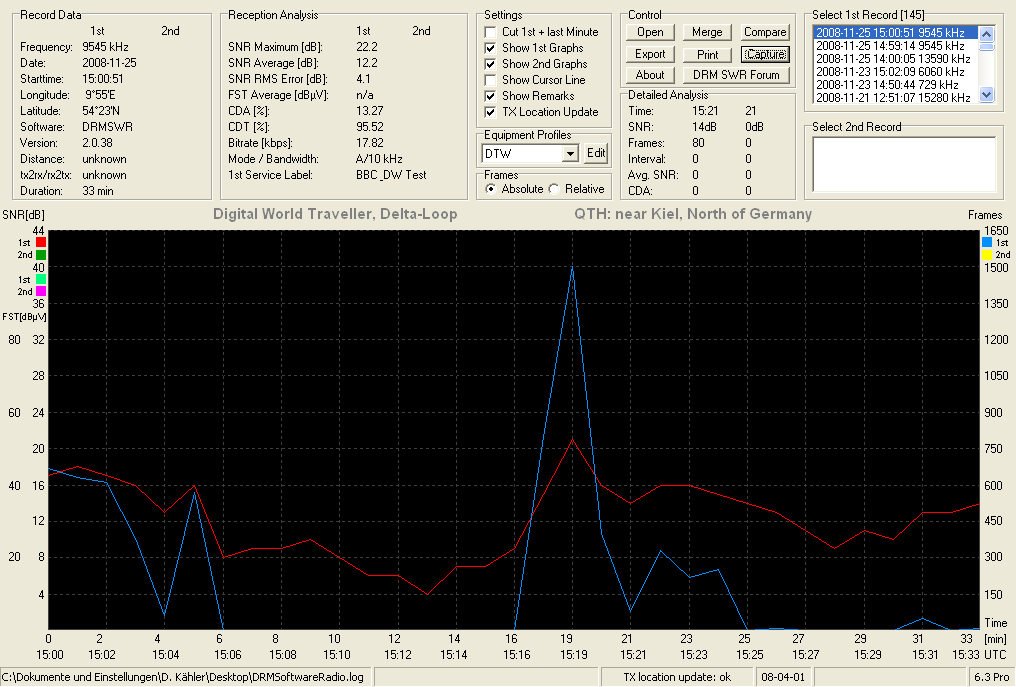This screenshot has height=687, width=1016.
Task: Select record 2008-11-25 14:59:14 9545 kHz
Action: pyautogui.click(x=895, y=45)
